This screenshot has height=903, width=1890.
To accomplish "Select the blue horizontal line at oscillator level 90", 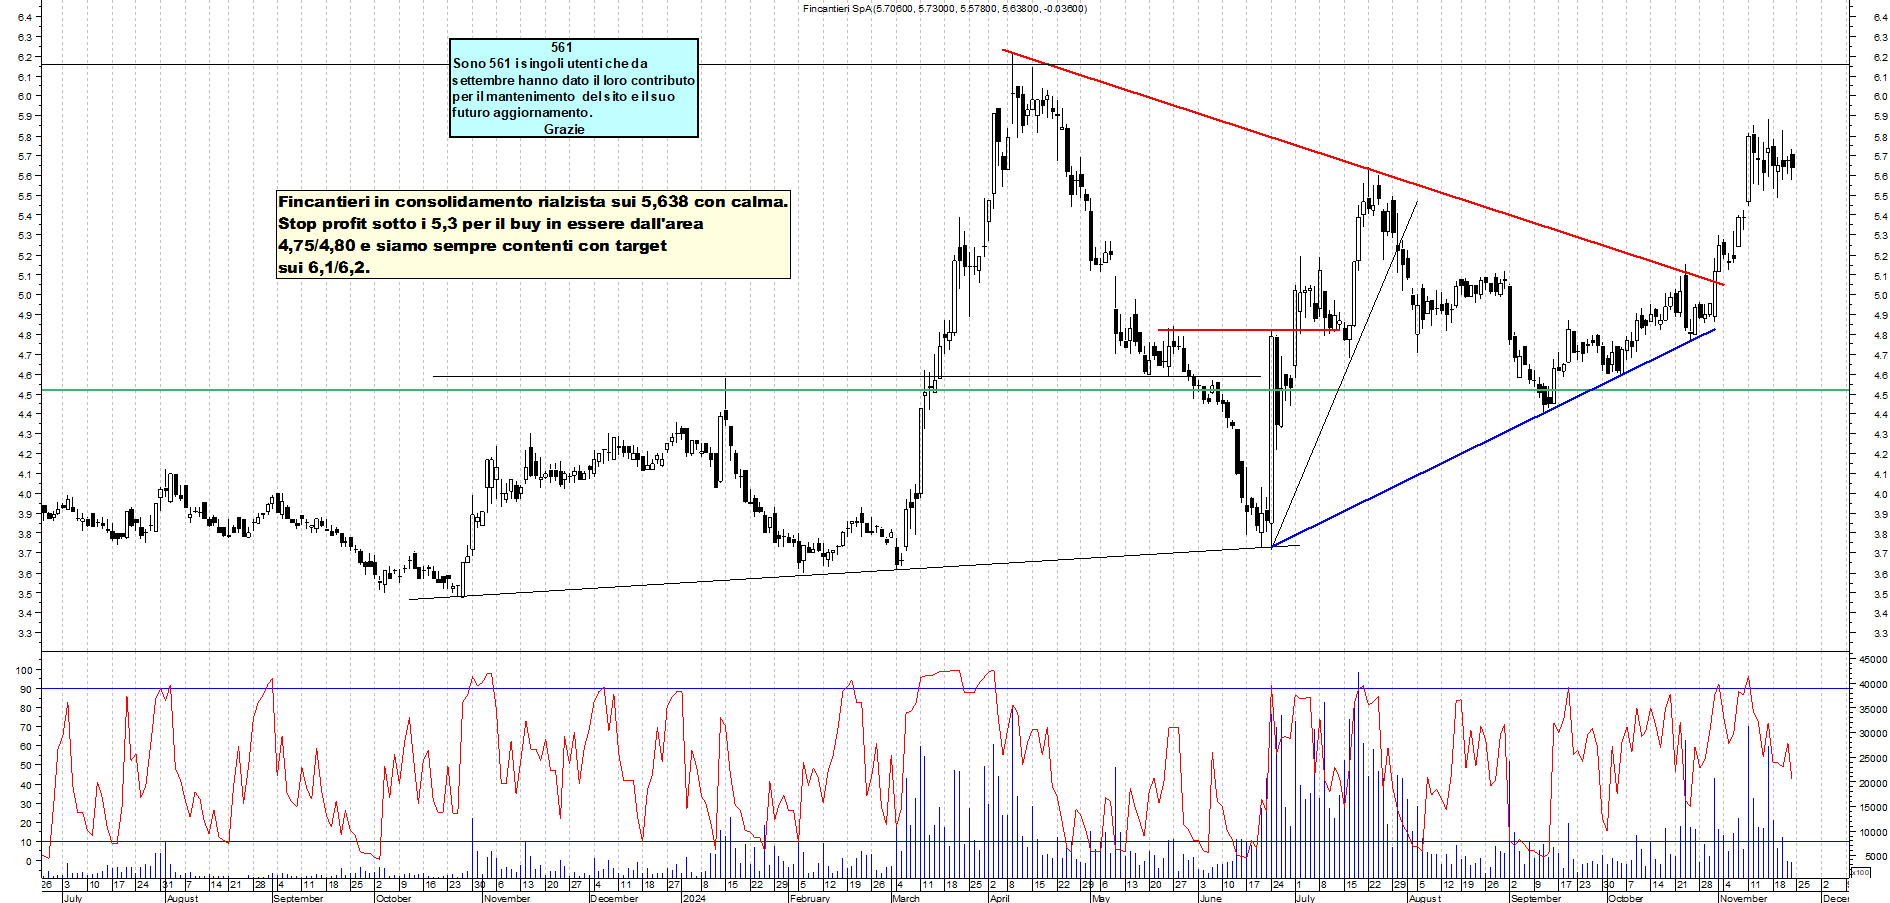I will 945,688.
